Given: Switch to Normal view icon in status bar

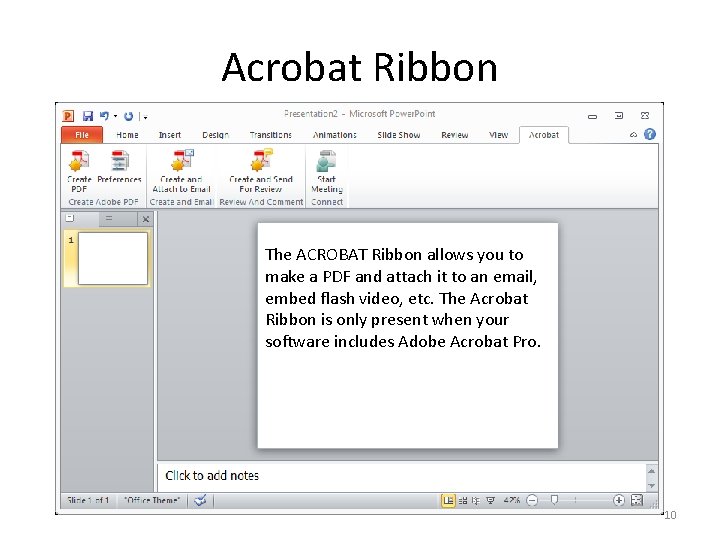Looking at the screenshot, I should [x=448, y=501].
